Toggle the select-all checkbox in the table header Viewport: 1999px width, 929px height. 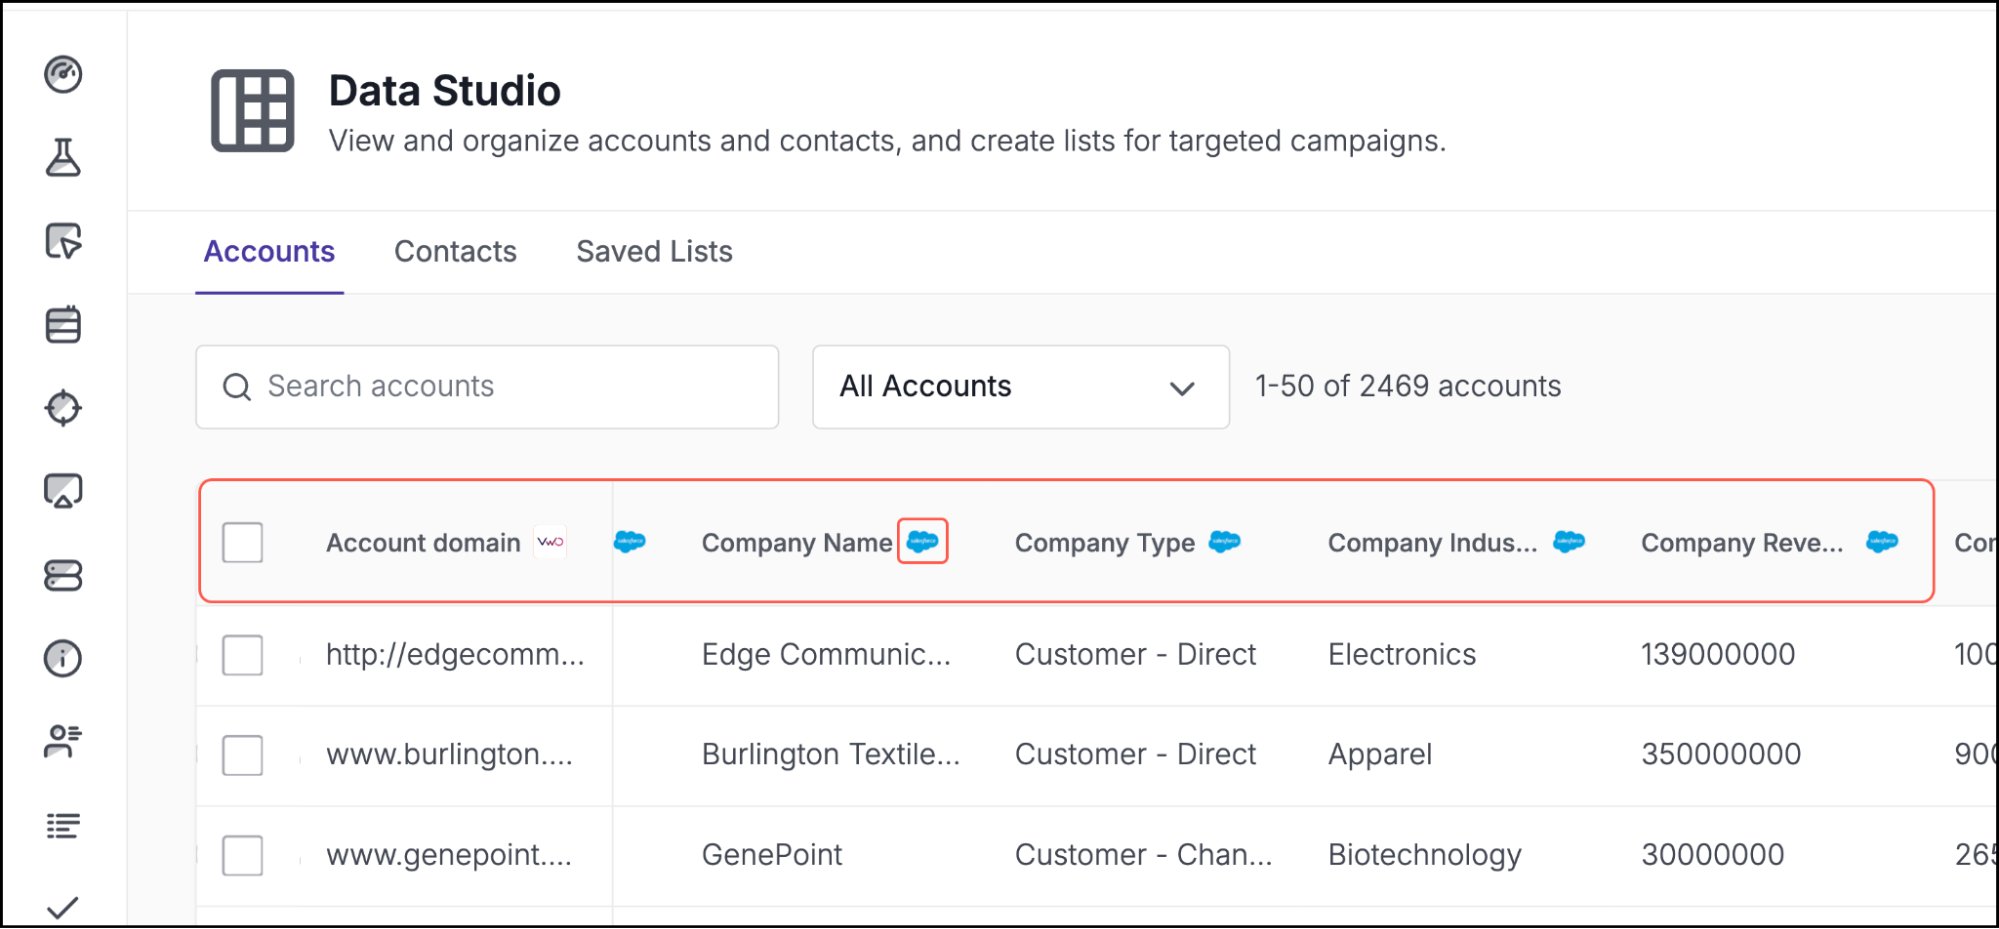pos(242,541)
